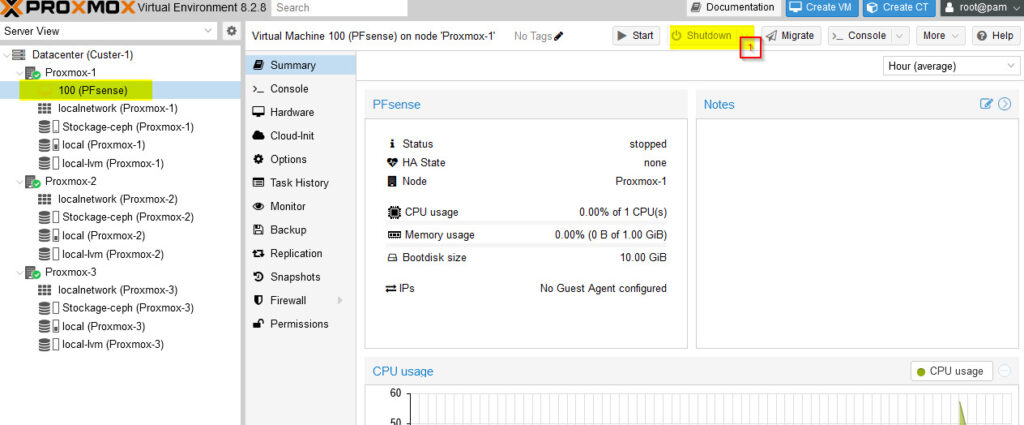Screen dimensions: 1024x425
Task: Select local (Proxmox-1) storage
Action: pos(120,145)
